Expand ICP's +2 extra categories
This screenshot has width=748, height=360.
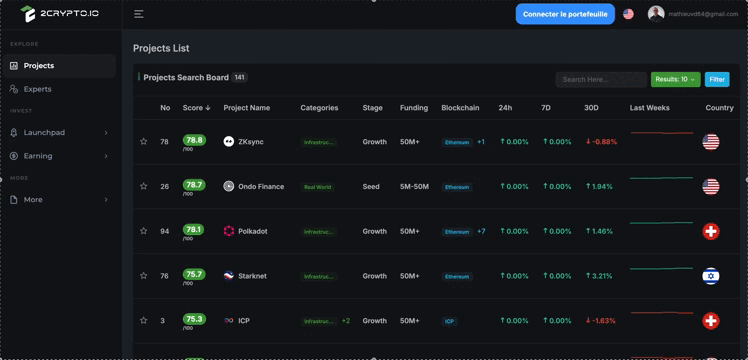[x=346, y=321]
